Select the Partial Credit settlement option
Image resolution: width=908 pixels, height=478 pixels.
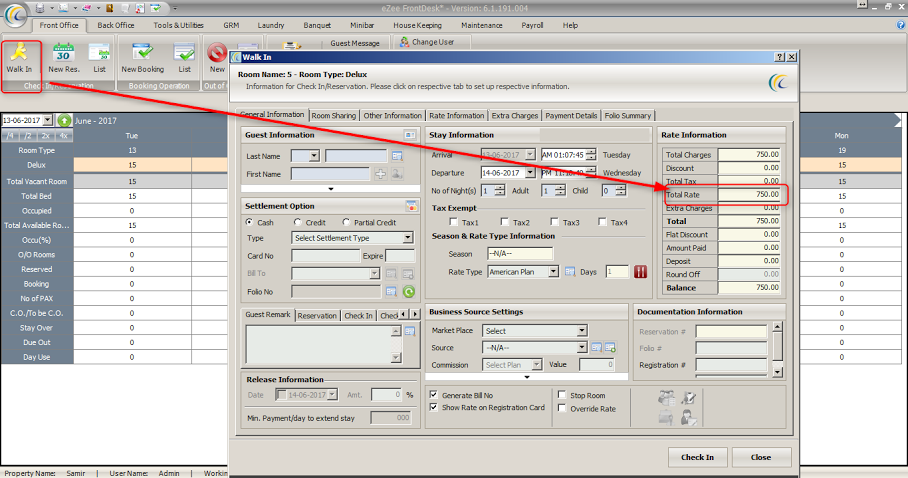click(346, 222)
